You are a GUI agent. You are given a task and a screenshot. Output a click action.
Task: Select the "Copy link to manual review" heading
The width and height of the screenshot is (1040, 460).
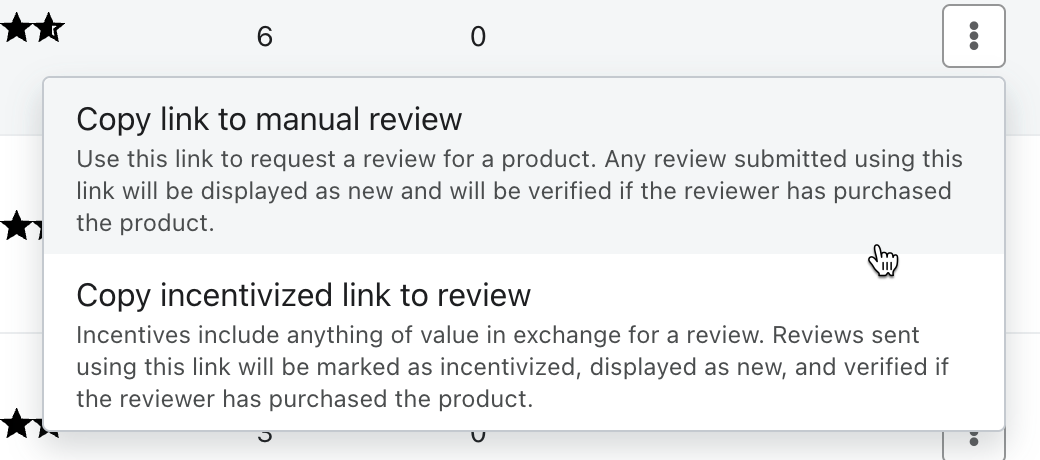[x=269, y=119]
